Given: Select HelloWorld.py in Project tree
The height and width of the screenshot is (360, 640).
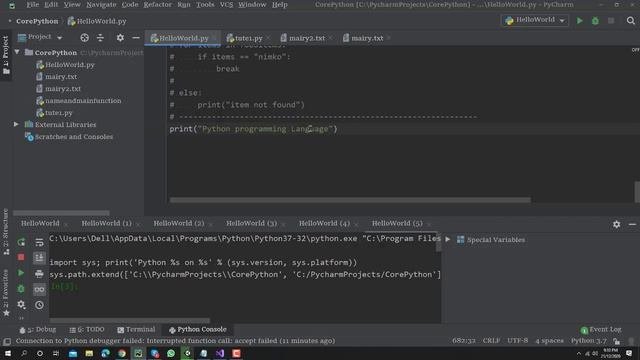Looking at the screenshot, I should click(x=65, y=64).
